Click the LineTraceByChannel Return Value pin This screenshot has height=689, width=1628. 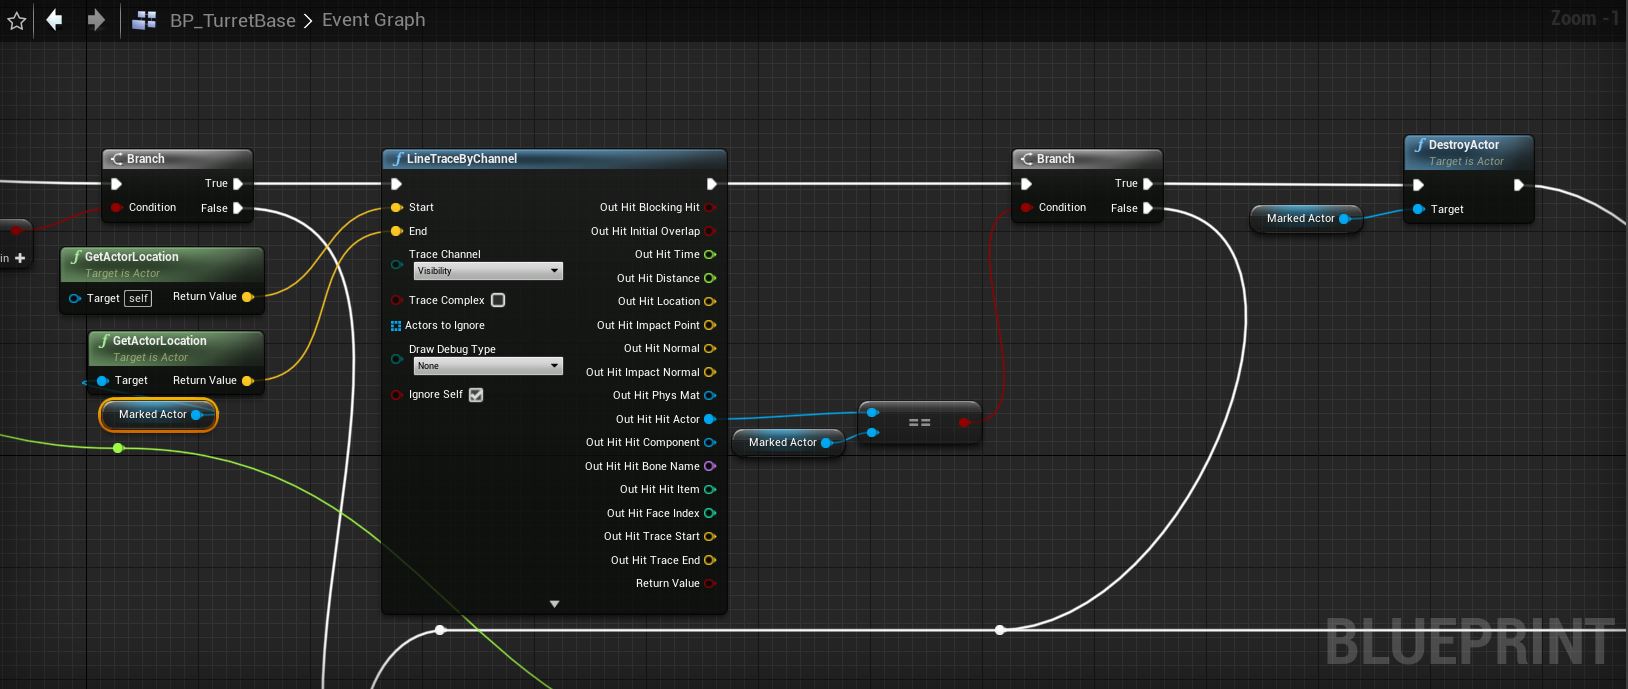[x=710, y=583]
